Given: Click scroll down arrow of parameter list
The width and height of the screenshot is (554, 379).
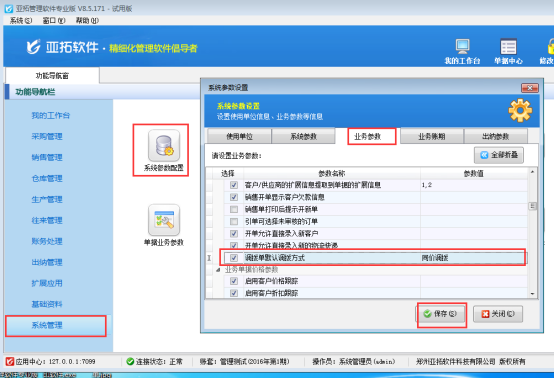Looking at the screenshot, I should tap(532, 294).
